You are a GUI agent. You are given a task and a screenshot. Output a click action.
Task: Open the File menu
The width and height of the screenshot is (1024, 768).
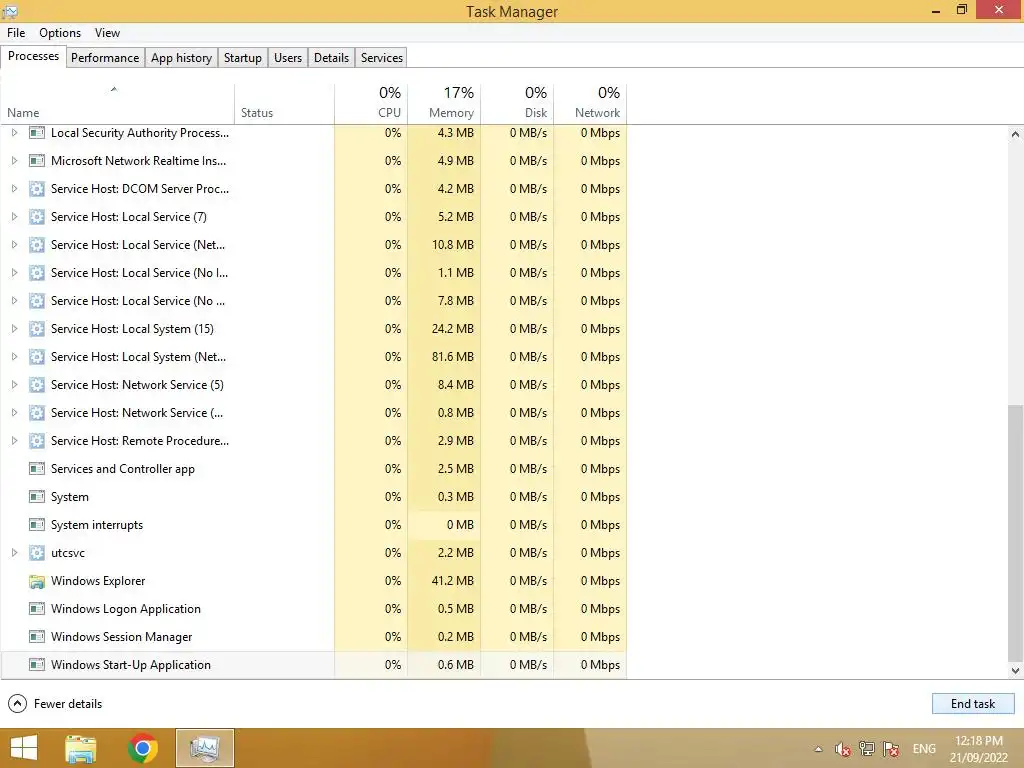pos(16,33)
